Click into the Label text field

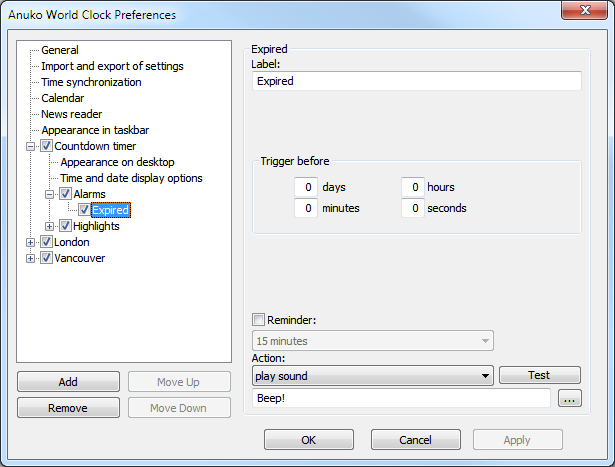(415, 81)
